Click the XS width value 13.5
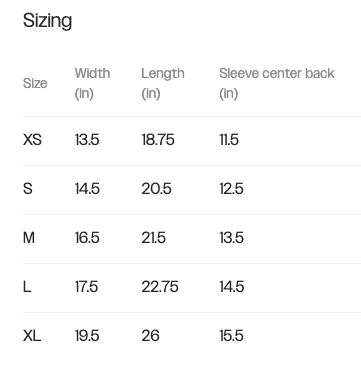This screenshot has width=361, height=368. 87,140
